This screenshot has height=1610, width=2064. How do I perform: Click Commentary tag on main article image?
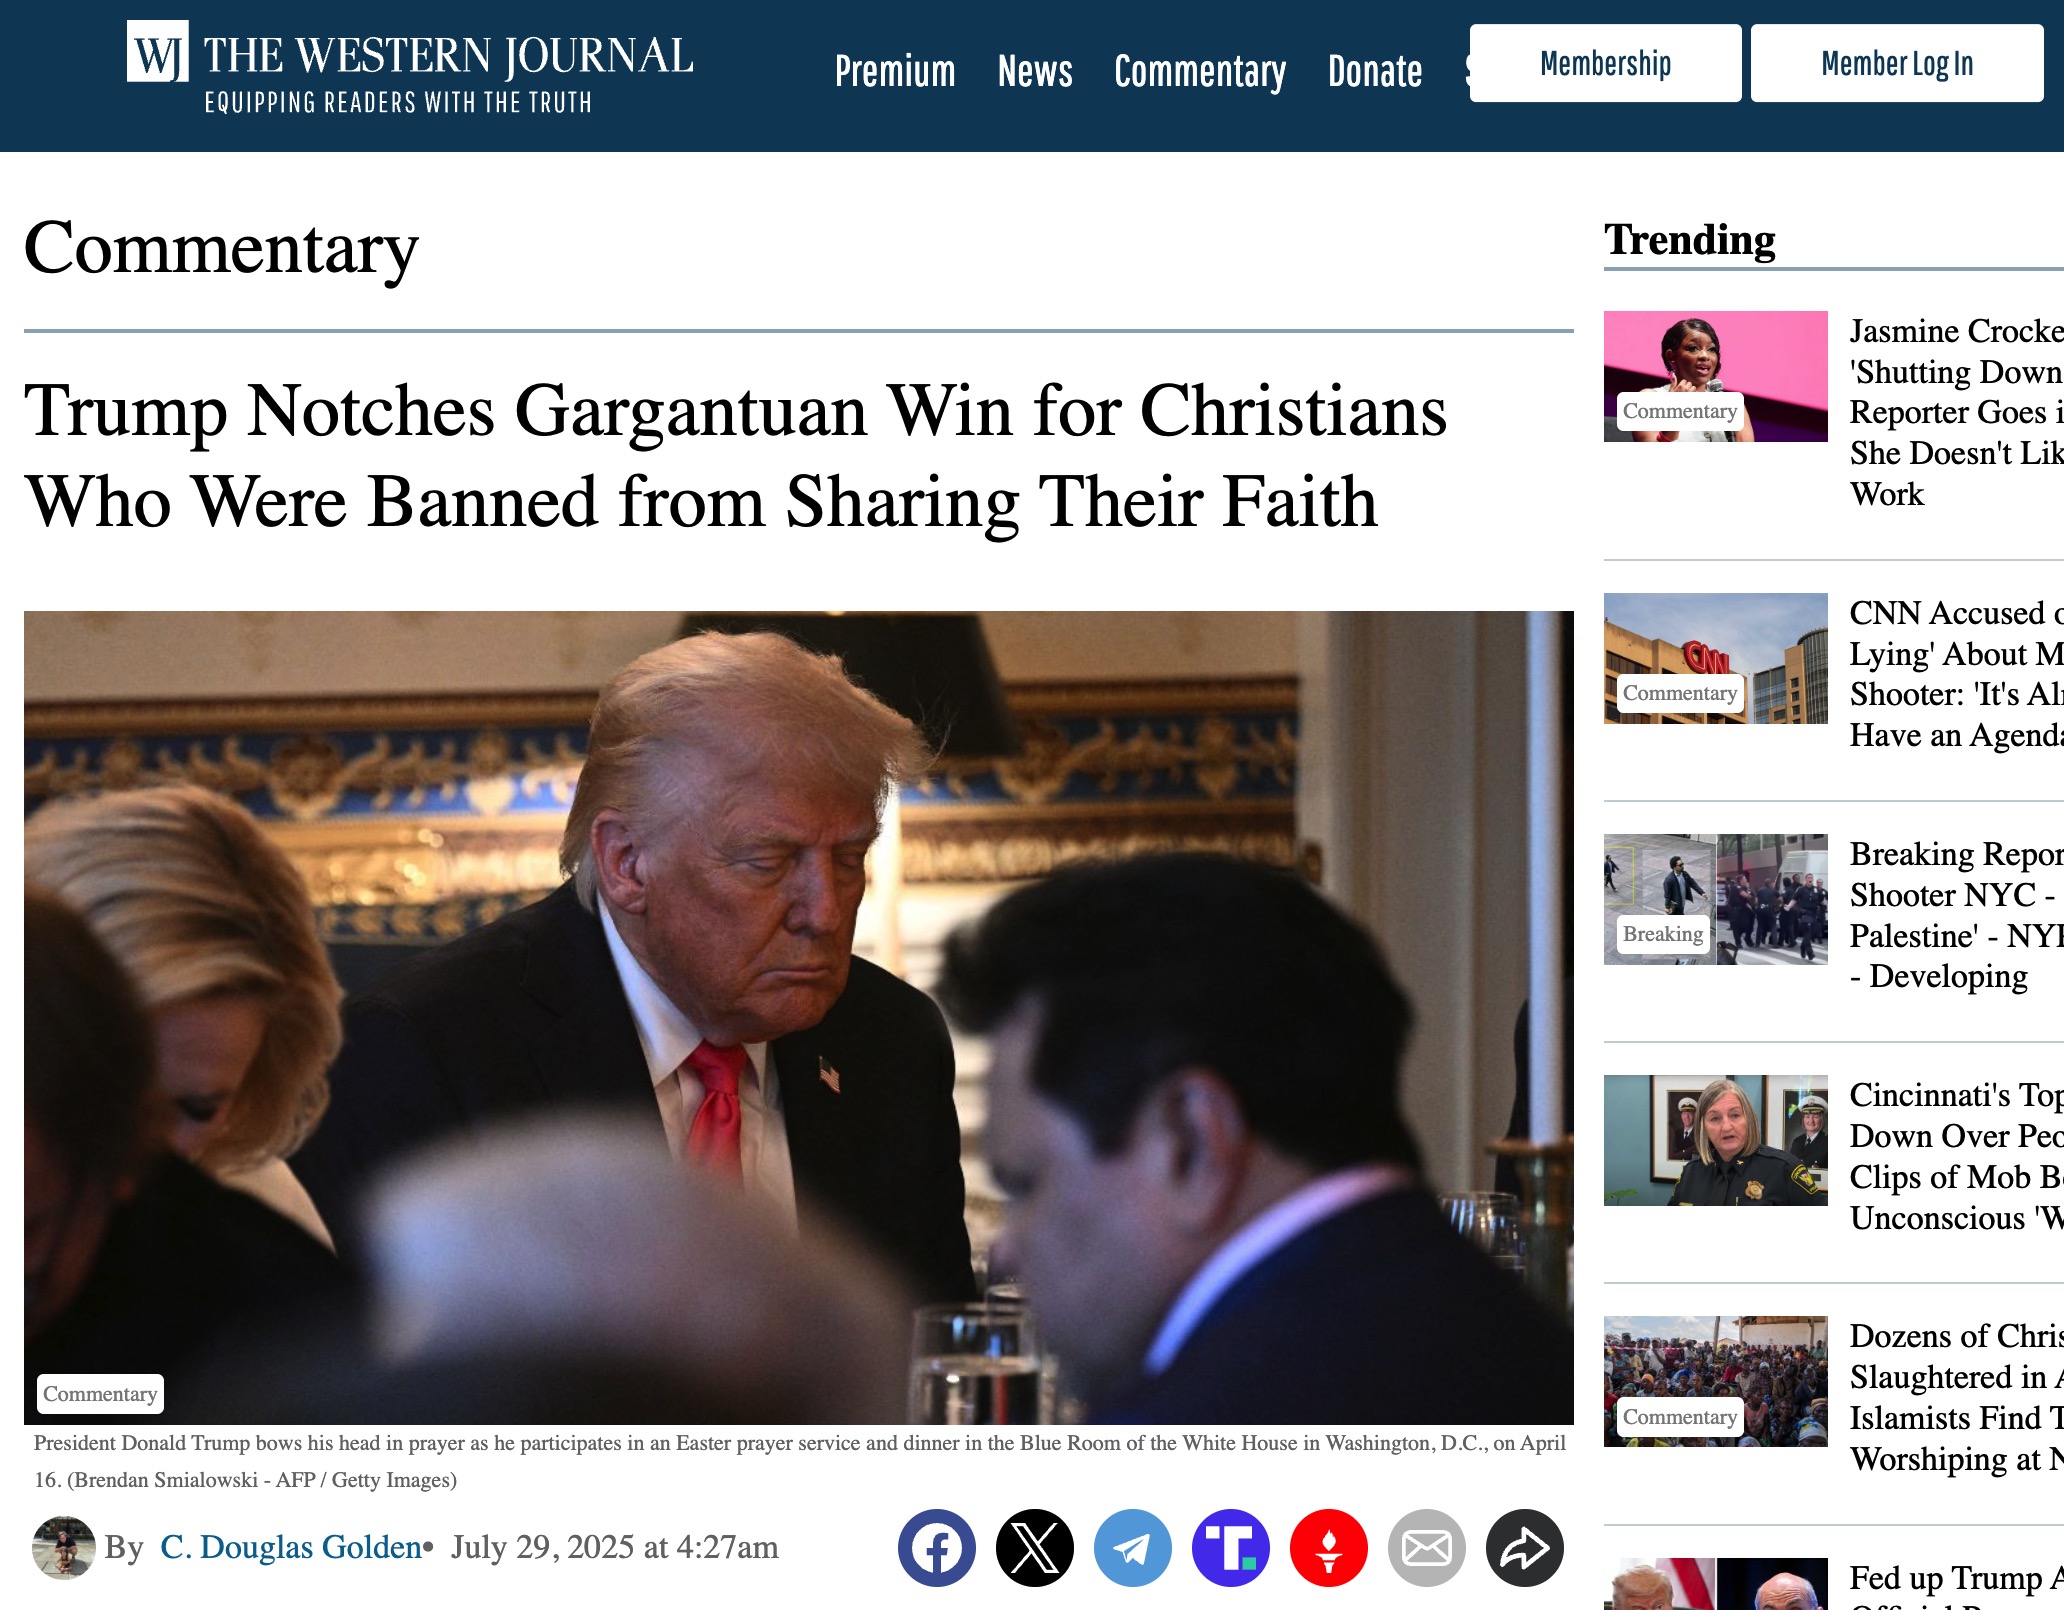pyautogui.click(x=100, y=1393)
